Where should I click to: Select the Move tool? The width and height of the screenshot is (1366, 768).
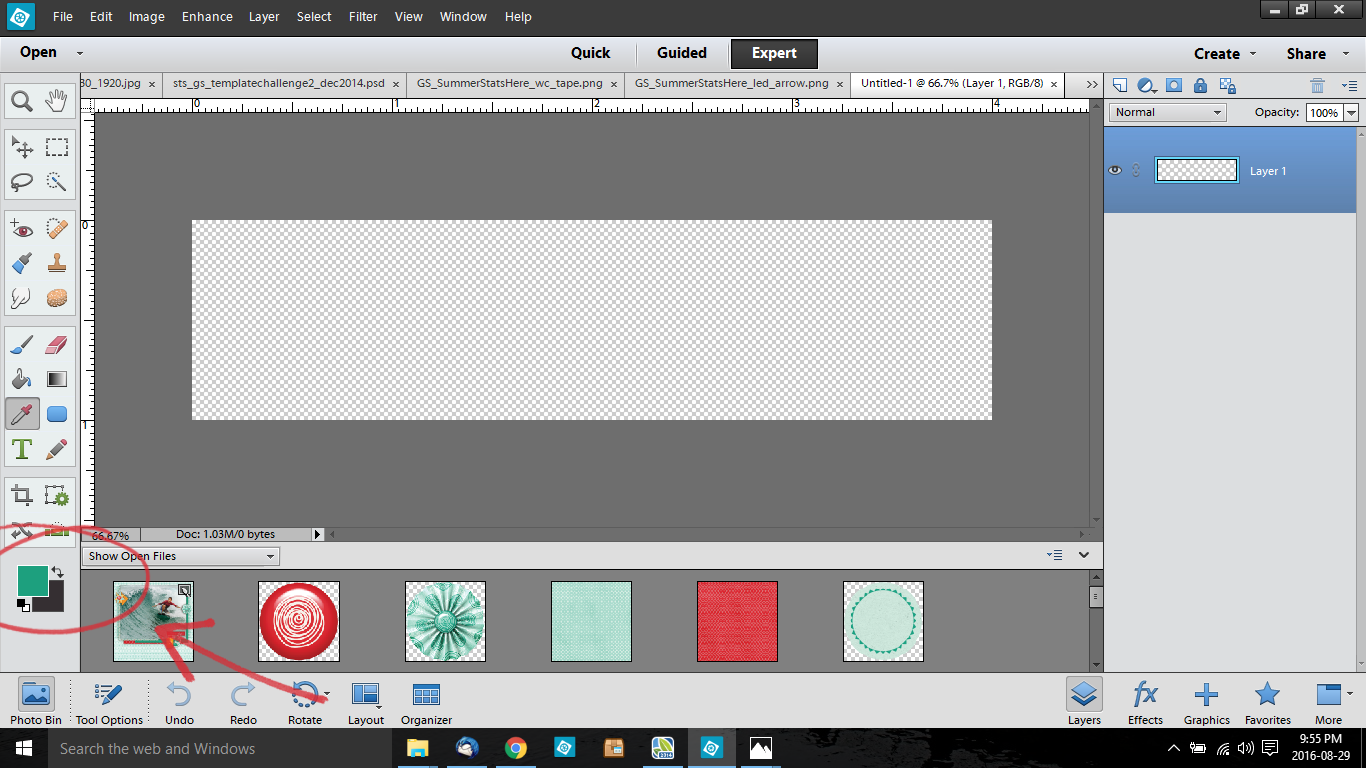click(22, 146)
